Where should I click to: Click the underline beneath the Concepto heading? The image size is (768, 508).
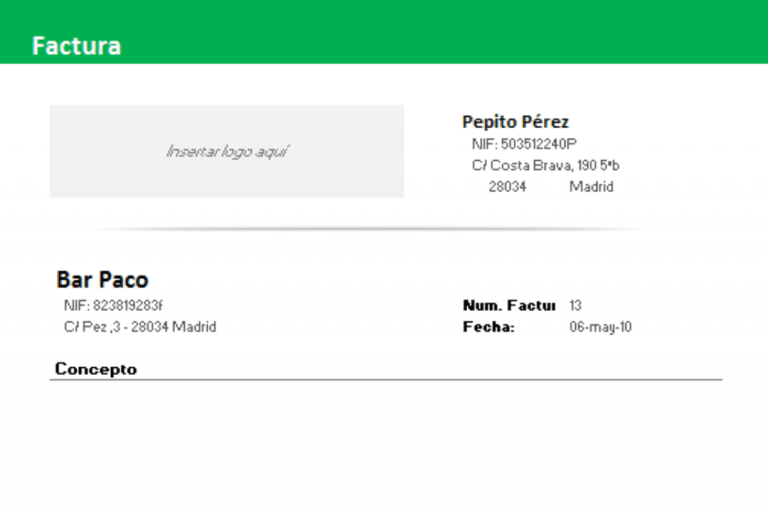[386, 380]
